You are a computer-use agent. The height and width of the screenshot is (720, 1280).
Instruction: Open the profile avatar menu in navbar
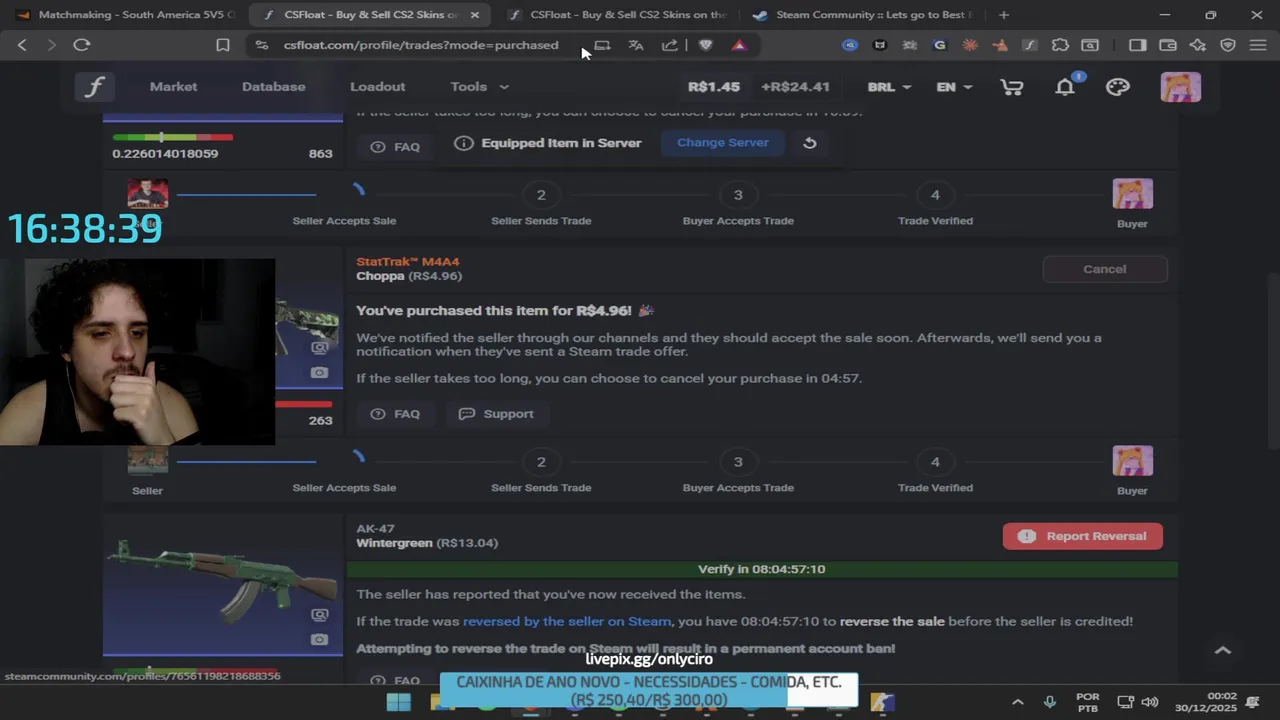[1180, 87]
